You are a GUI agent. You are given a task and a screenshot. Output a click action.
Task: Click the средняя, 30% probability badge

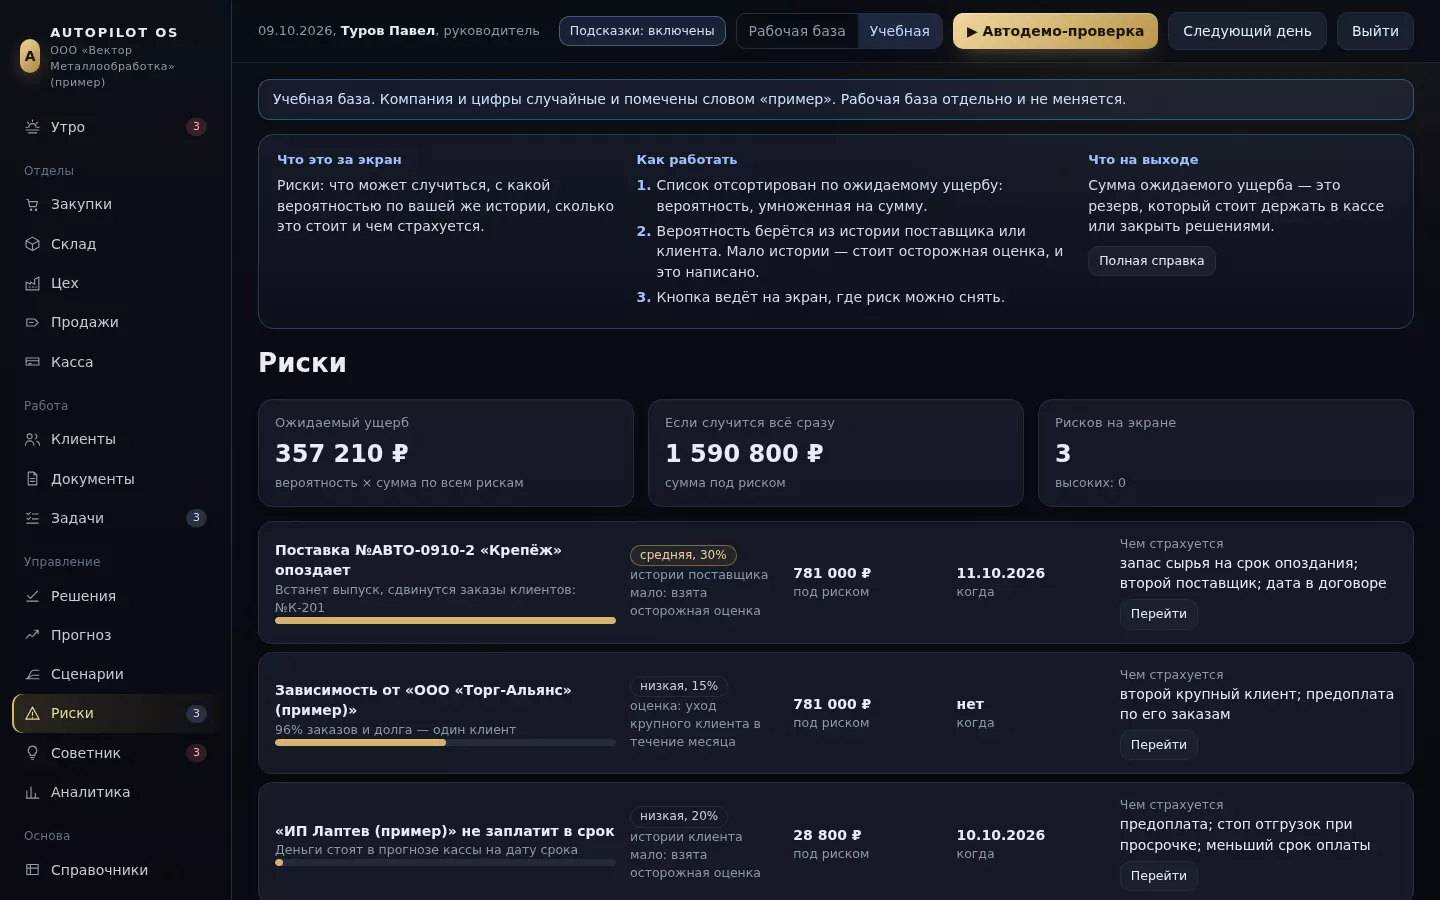683,555
